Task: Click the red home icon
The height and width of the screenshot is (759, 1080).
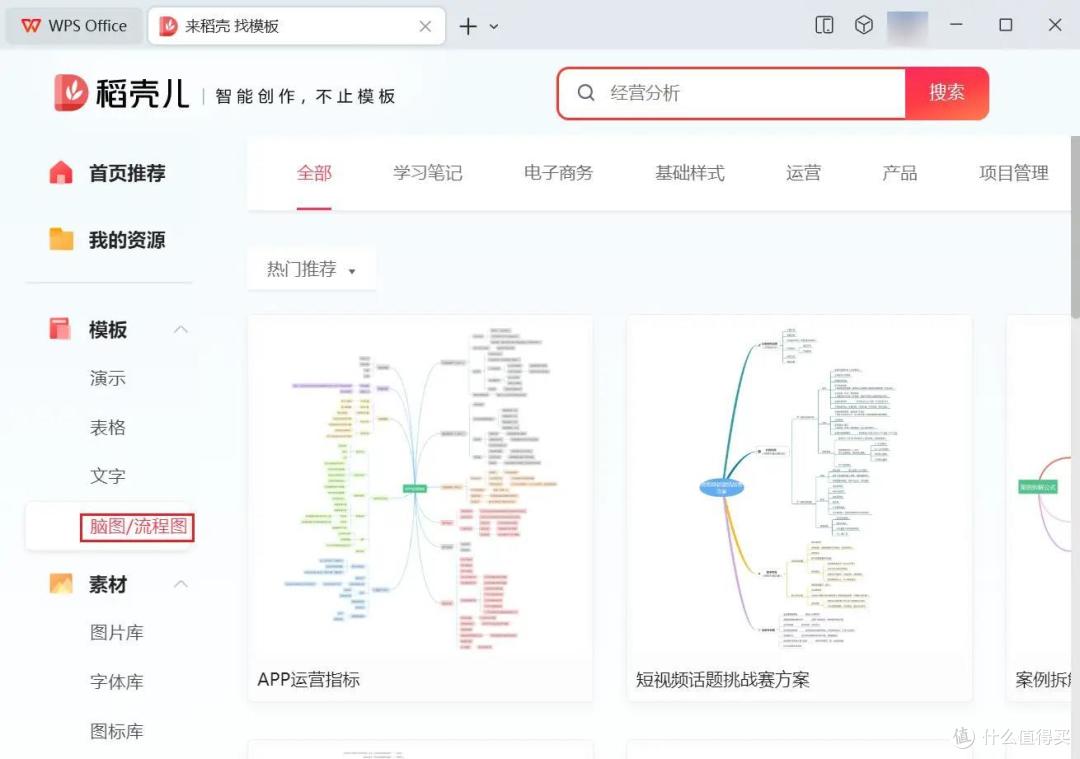Action: coord(61,172)
